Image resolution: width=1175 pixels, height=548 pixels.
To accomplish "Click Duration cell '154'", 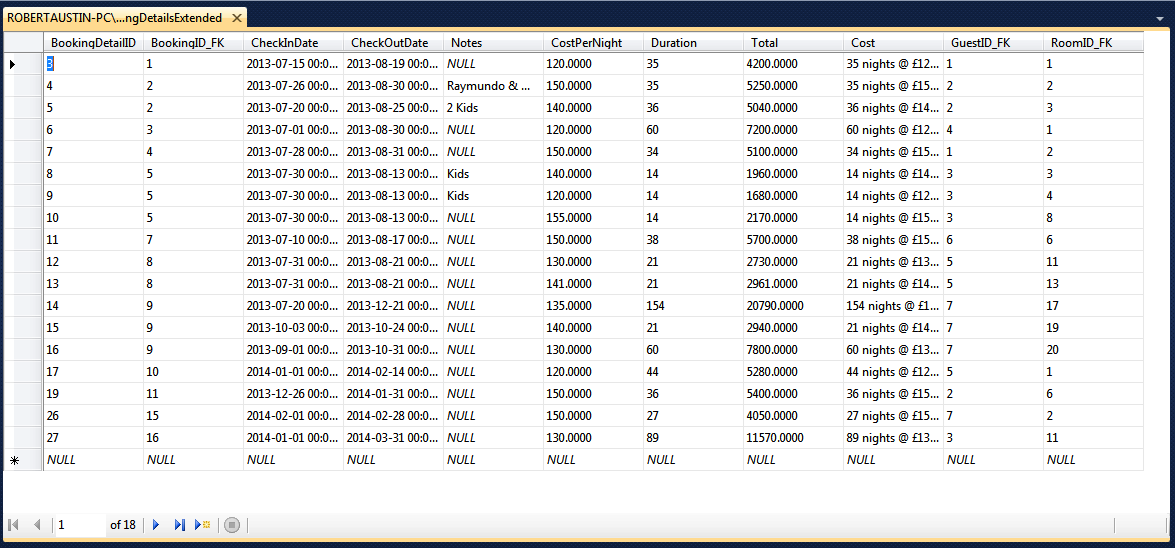I will pos(693,306).
